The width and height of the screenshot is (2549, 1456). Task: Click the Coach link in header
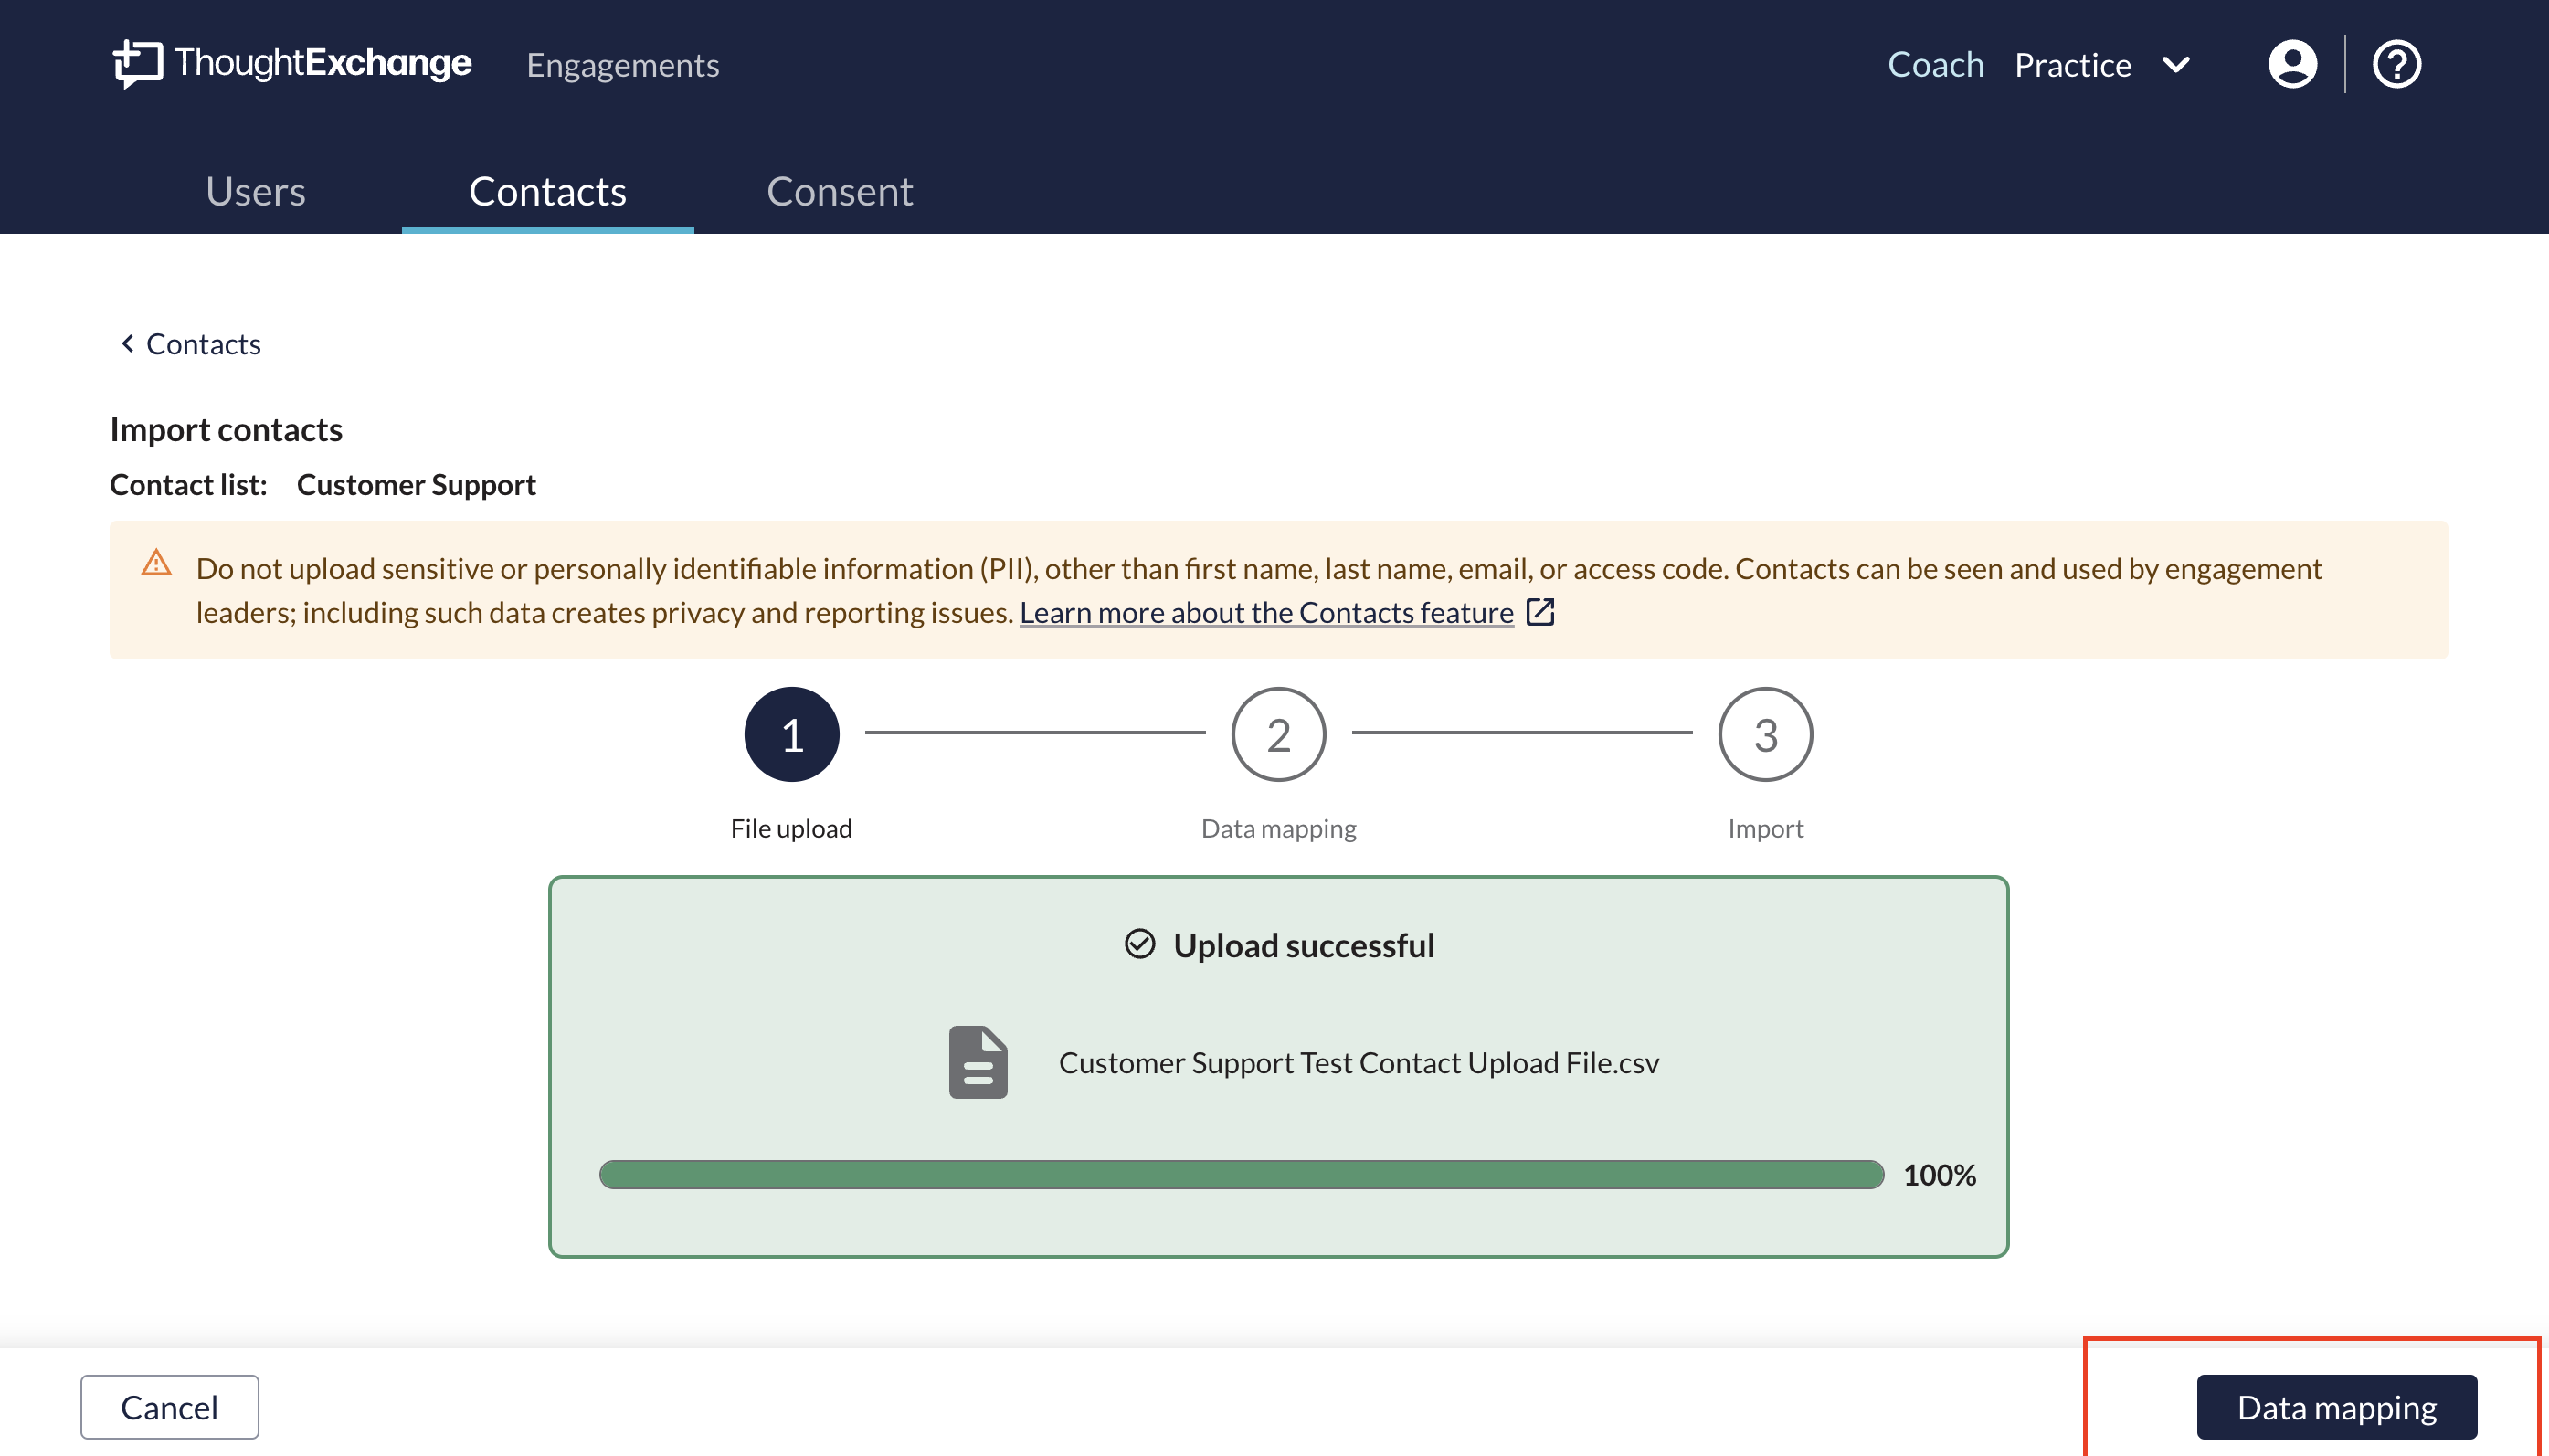1935,65
